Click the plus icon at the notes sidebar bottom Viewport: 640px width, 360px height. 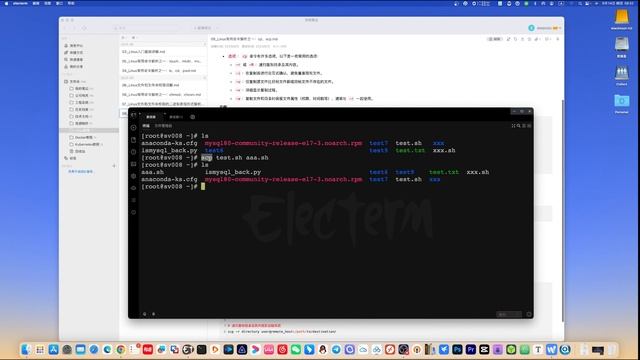(x=114, y=166)
